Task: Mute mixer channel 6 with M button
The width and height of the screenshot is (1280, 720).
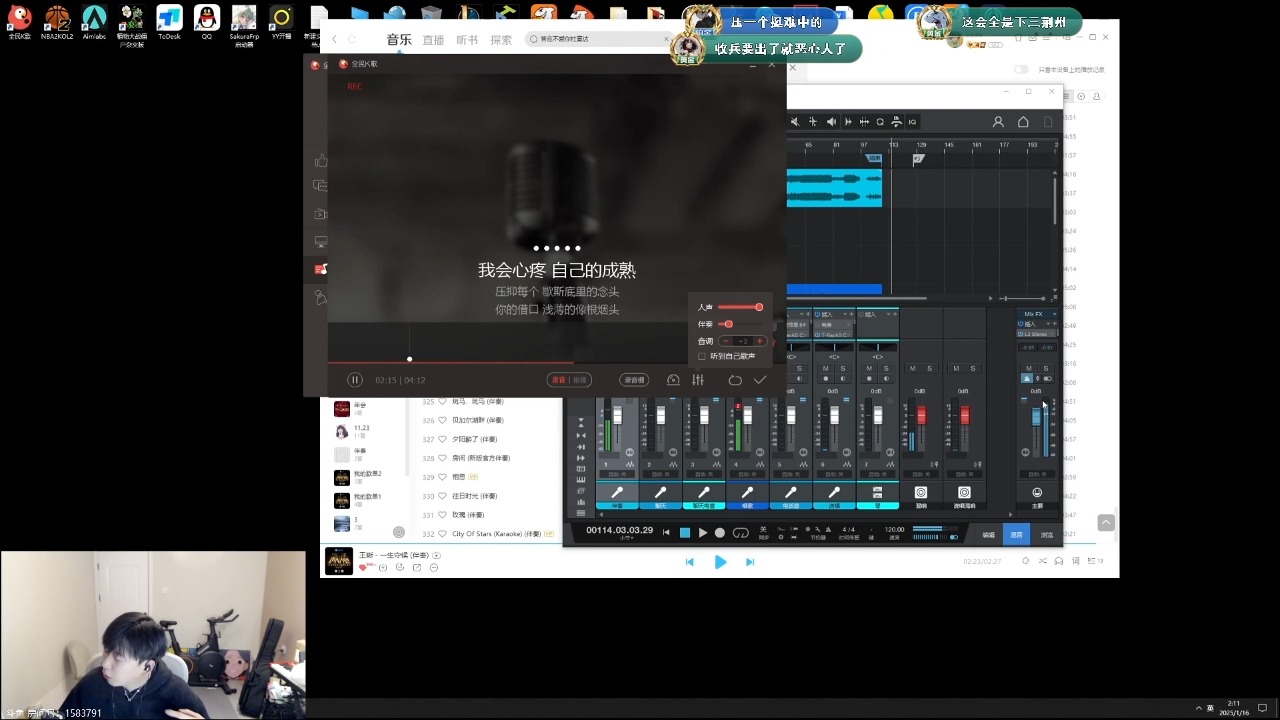Action: point(826,368)
